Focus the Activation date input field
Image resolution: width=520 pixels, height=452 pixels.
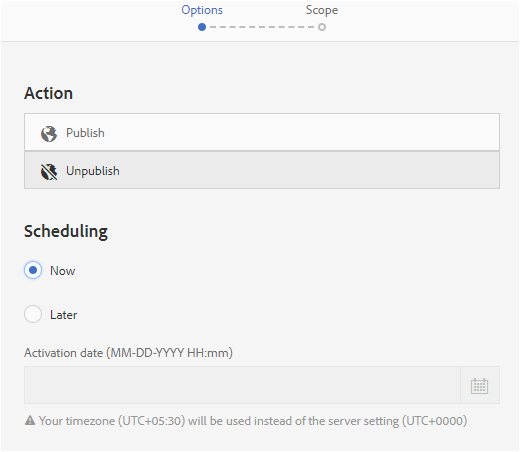coord(242,385)
